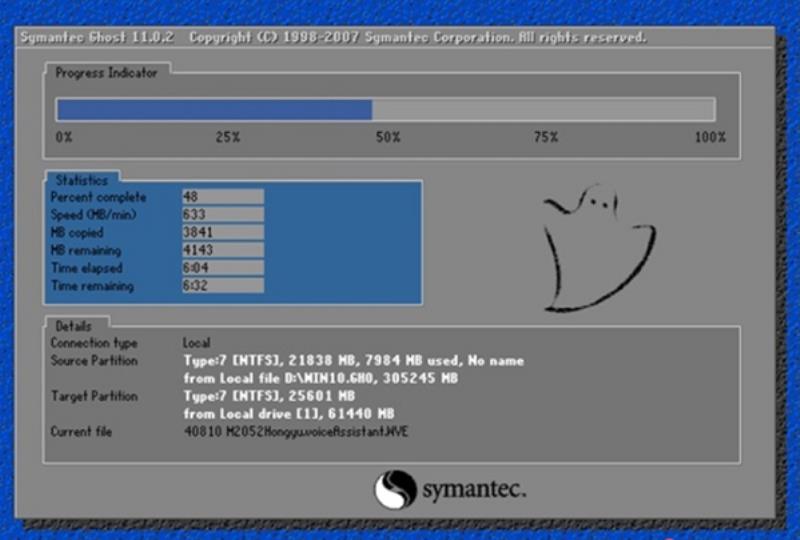Click the Symantec Ghost 11.0.2 title text

pyautogui.click(x=97, y=38)
